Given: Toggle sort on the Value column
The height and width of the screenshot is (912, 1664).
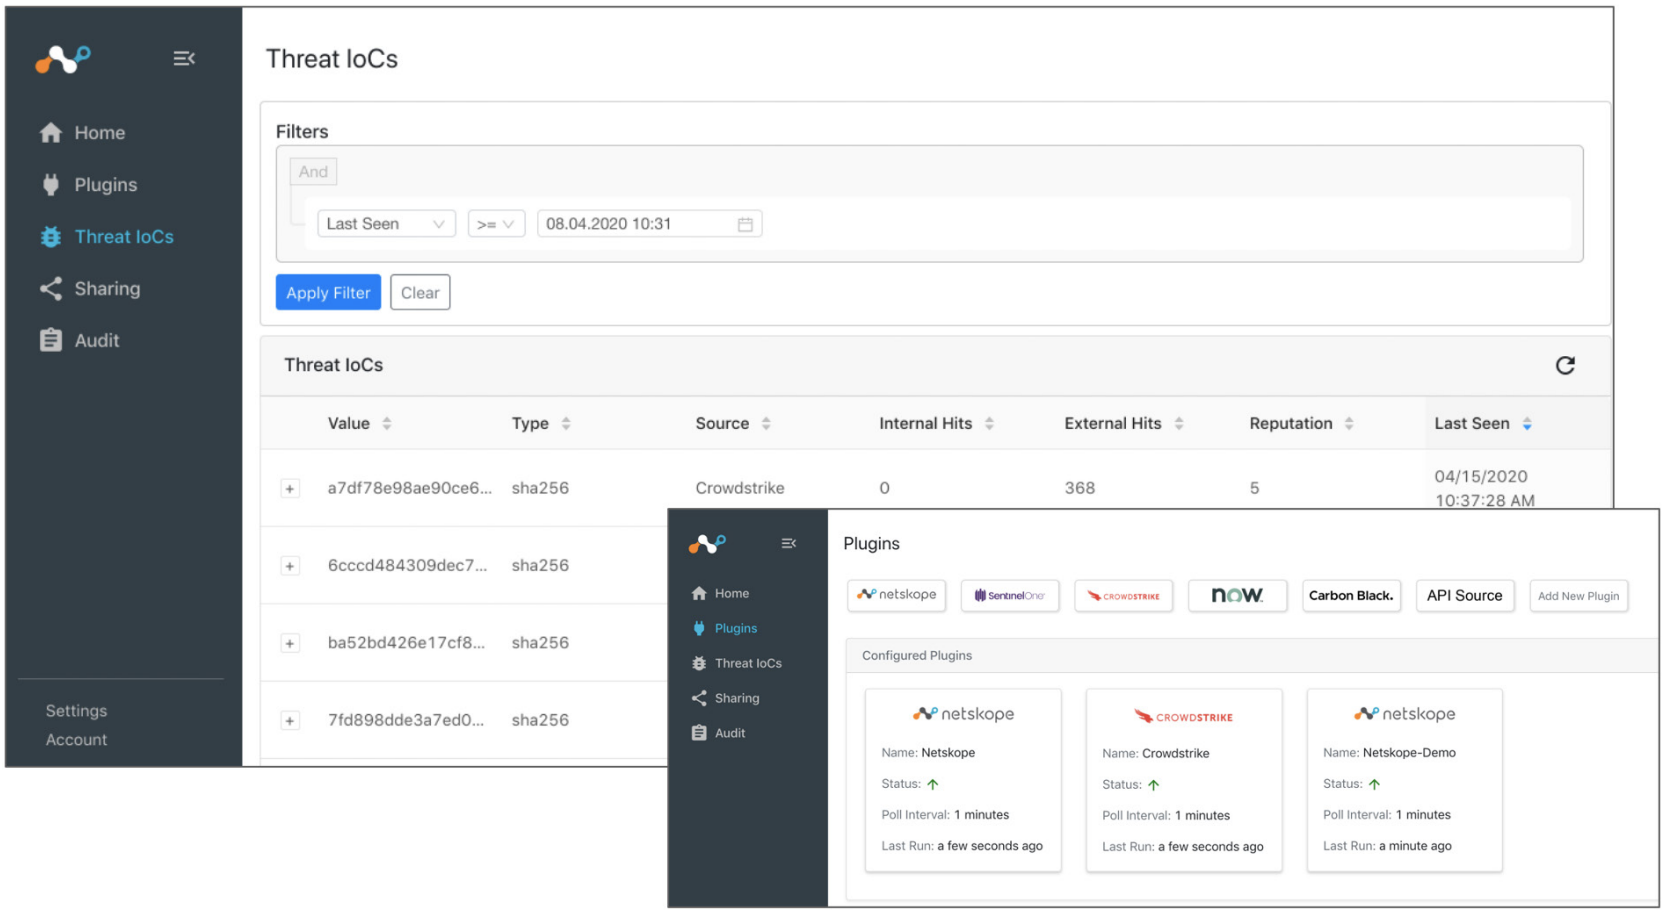Looking at the screenshot, I should [387, 424].
